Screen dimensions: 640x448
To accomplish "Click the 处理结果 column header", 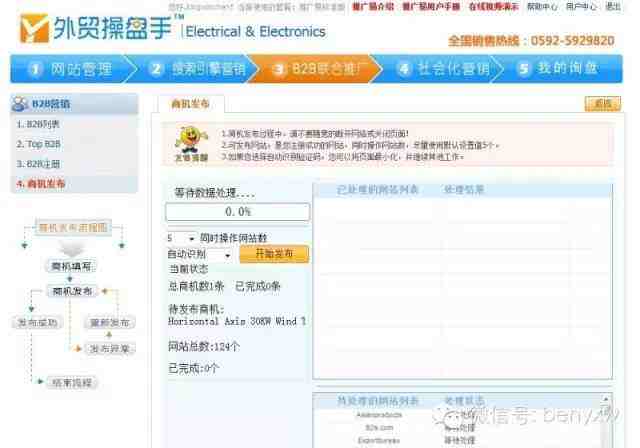I will pos(464,190).
